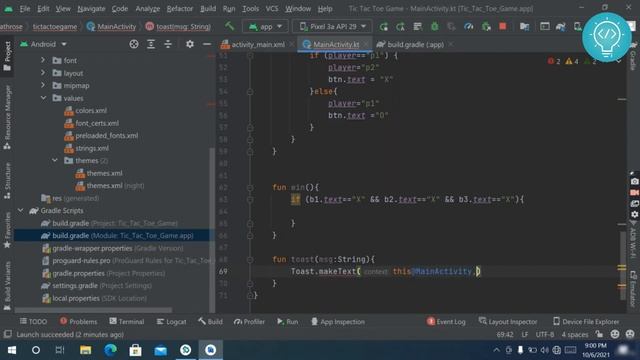Open Resource Manager tool window
Image resolution: width=640 pixels, height=360 pixels.
click(x=7, y=117)
